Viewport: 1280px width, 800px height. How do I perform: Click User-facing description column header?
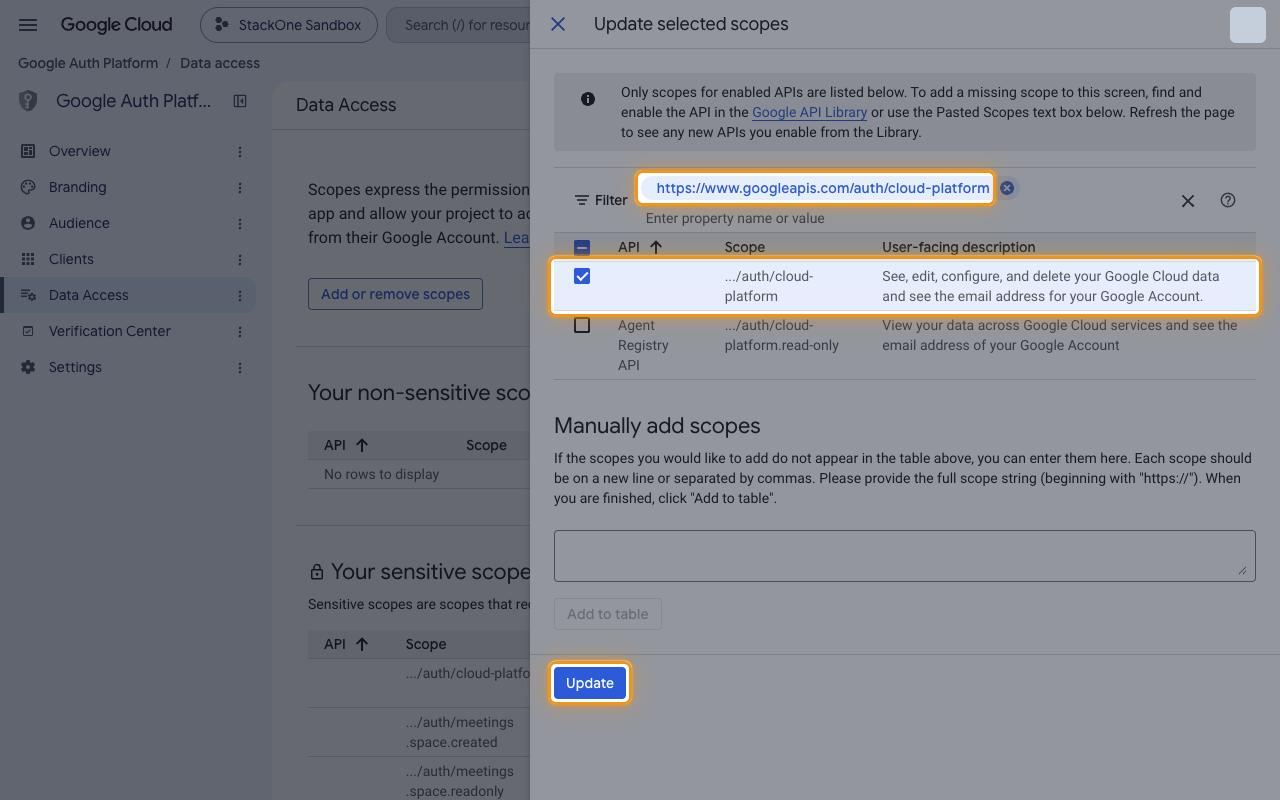[959, 247]
